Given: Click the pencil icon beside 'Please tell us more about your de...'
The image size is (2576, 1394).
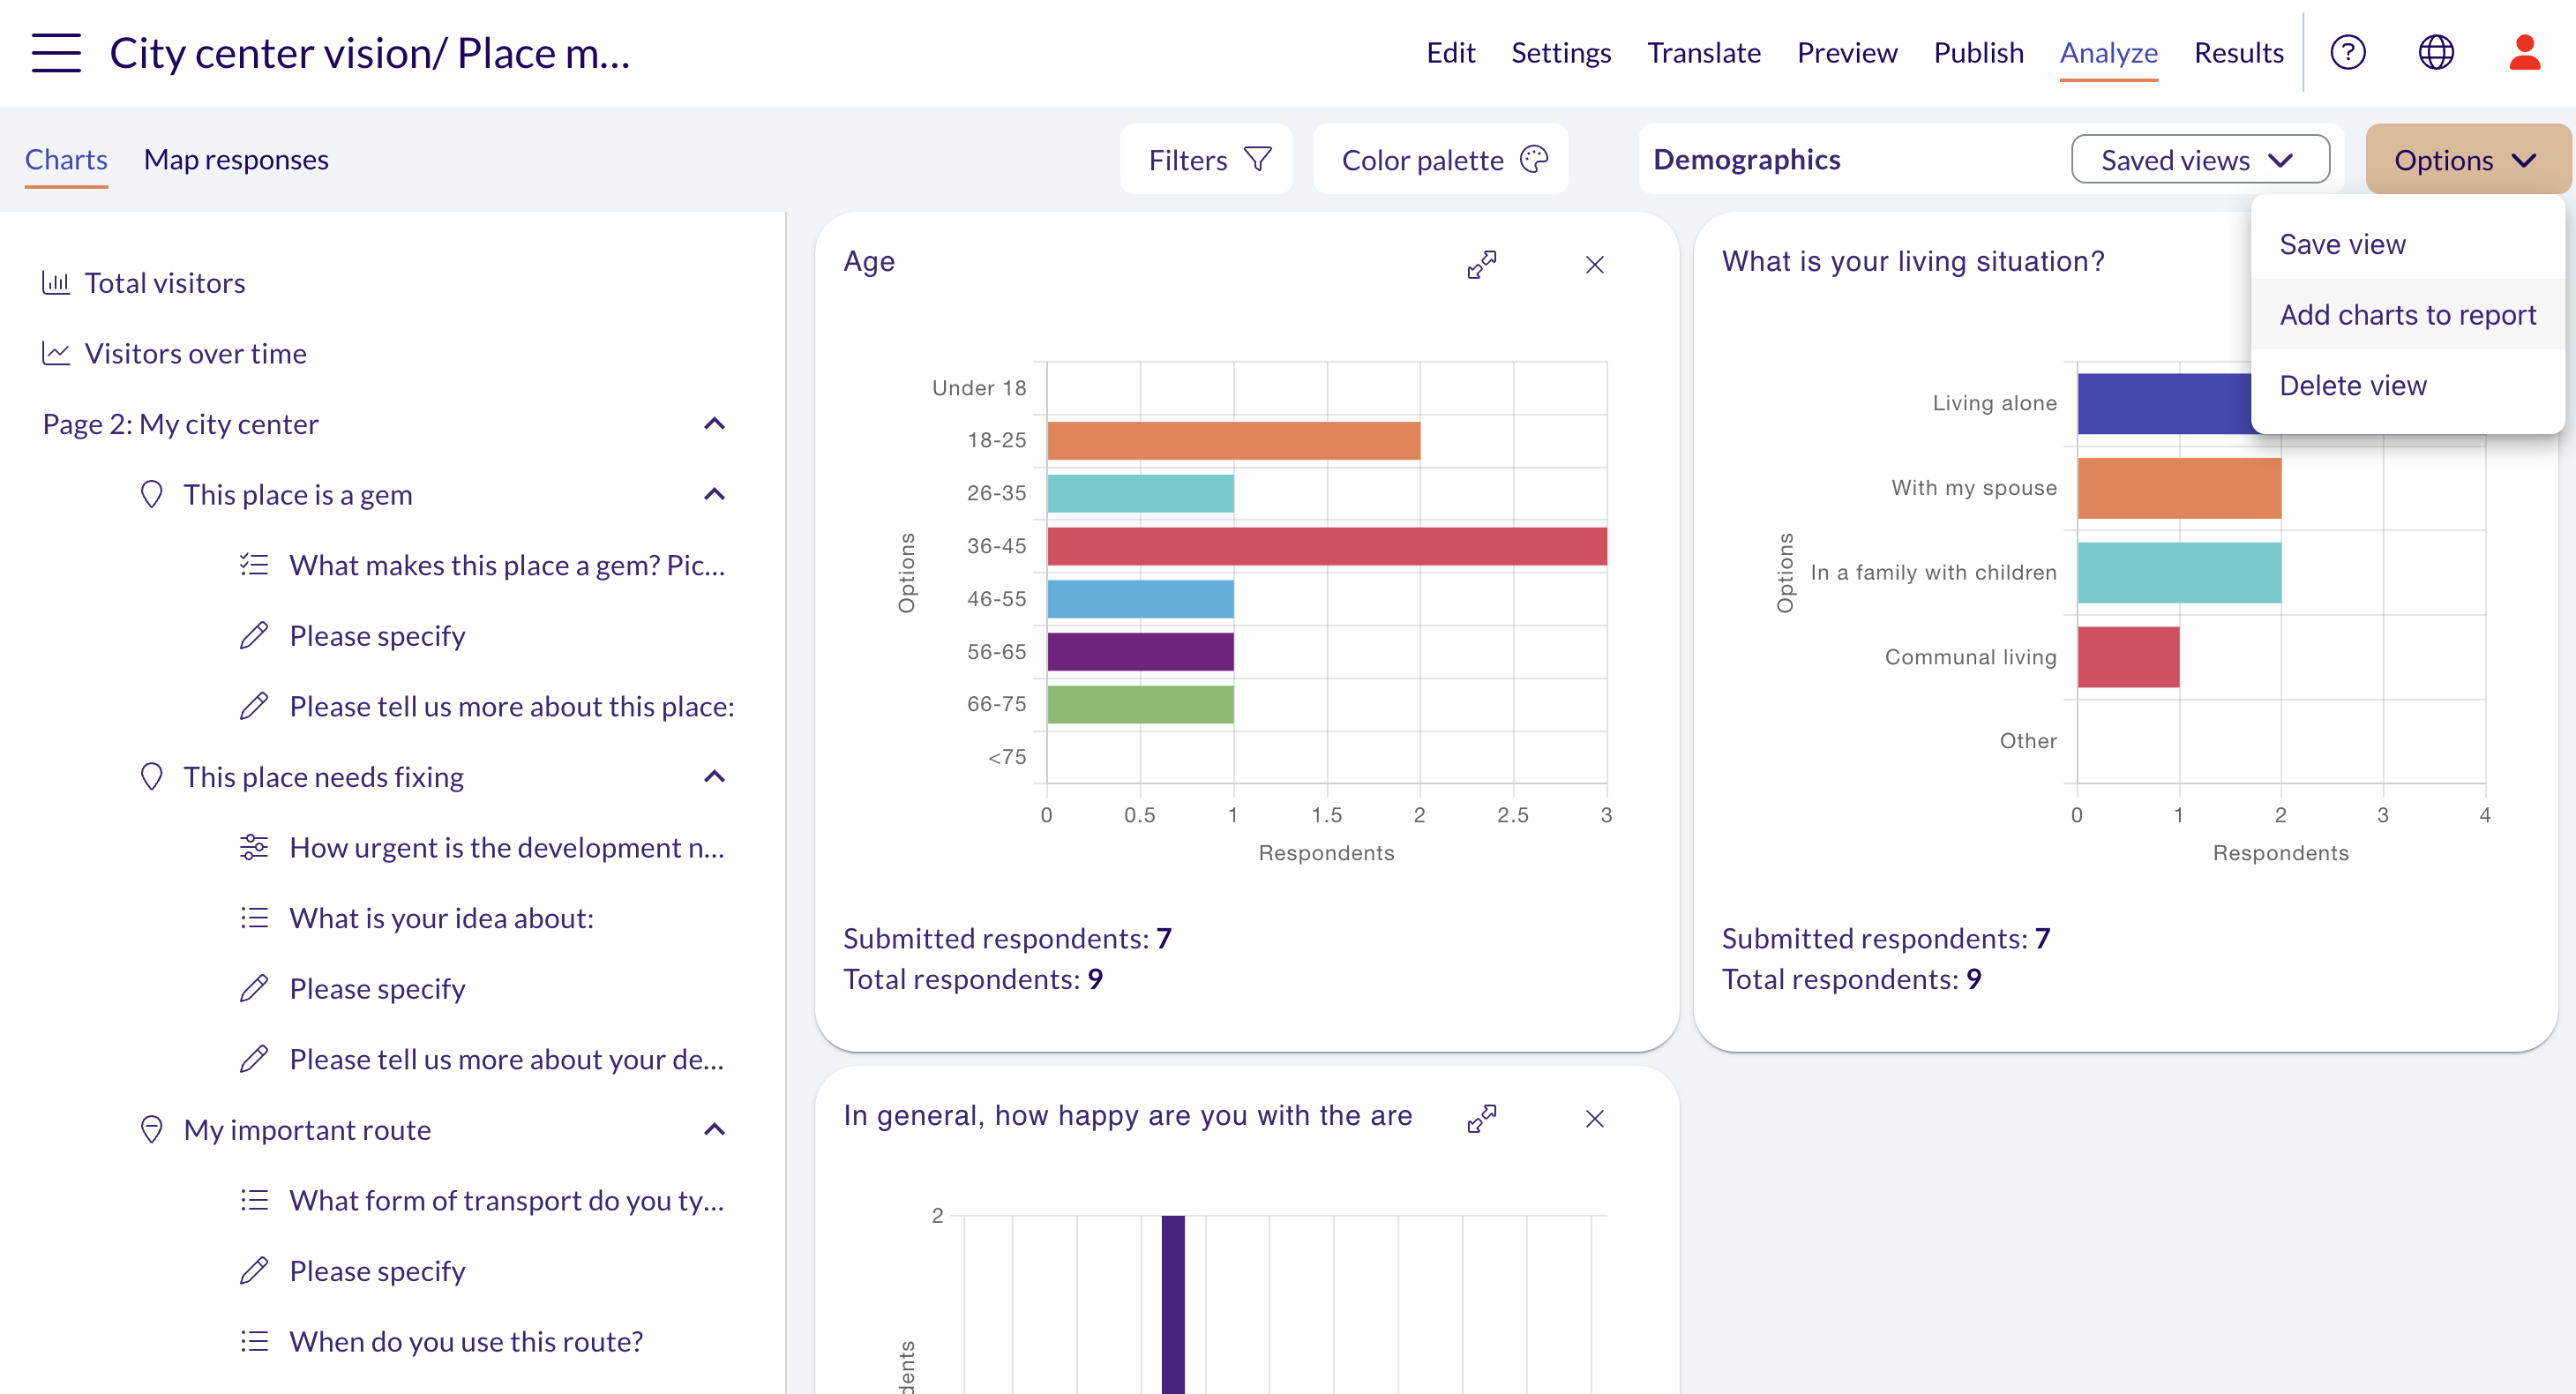Looking at the screenshot, I should 254,1059.
